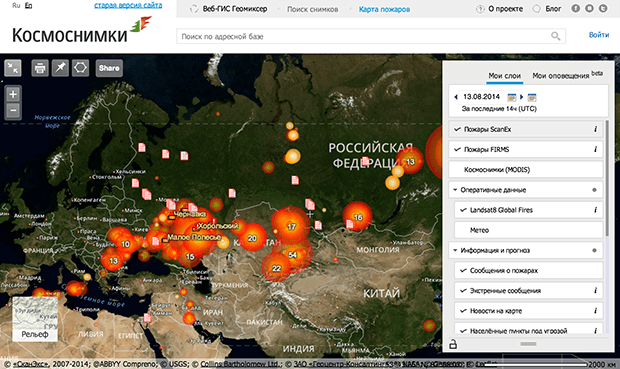620x369 pixels.
Task: Click the date field 13.08.2014
Action: click(481, 97)
